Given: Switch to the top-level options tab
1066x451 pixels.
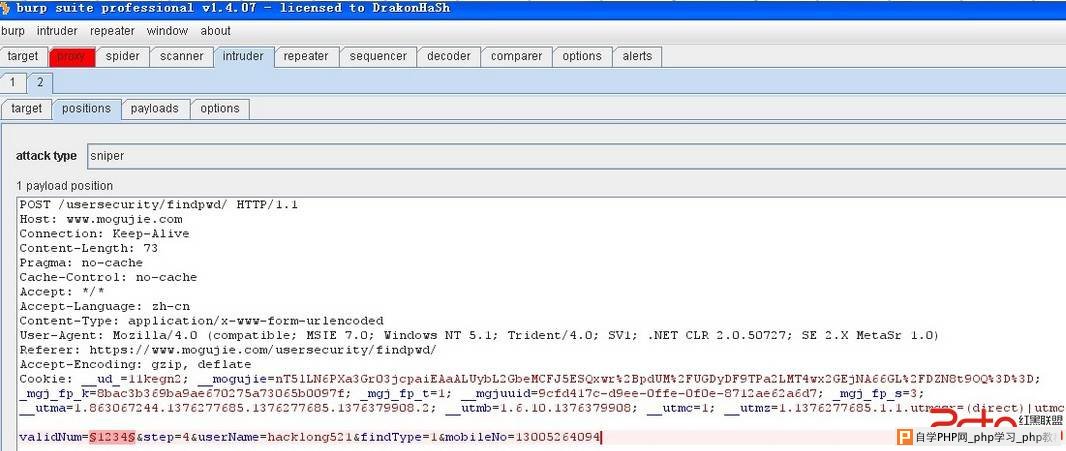Looking at the screenshot, I should [582, 56].
